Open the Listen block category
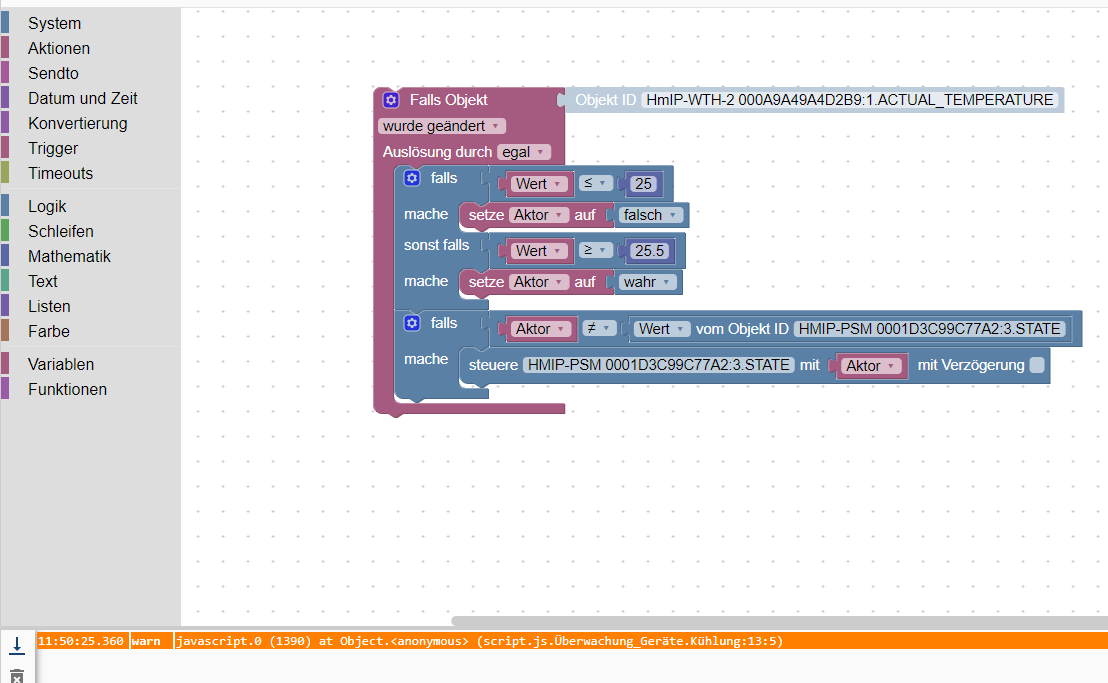This screenshot has width=1108, height=683. coord(49,307)
